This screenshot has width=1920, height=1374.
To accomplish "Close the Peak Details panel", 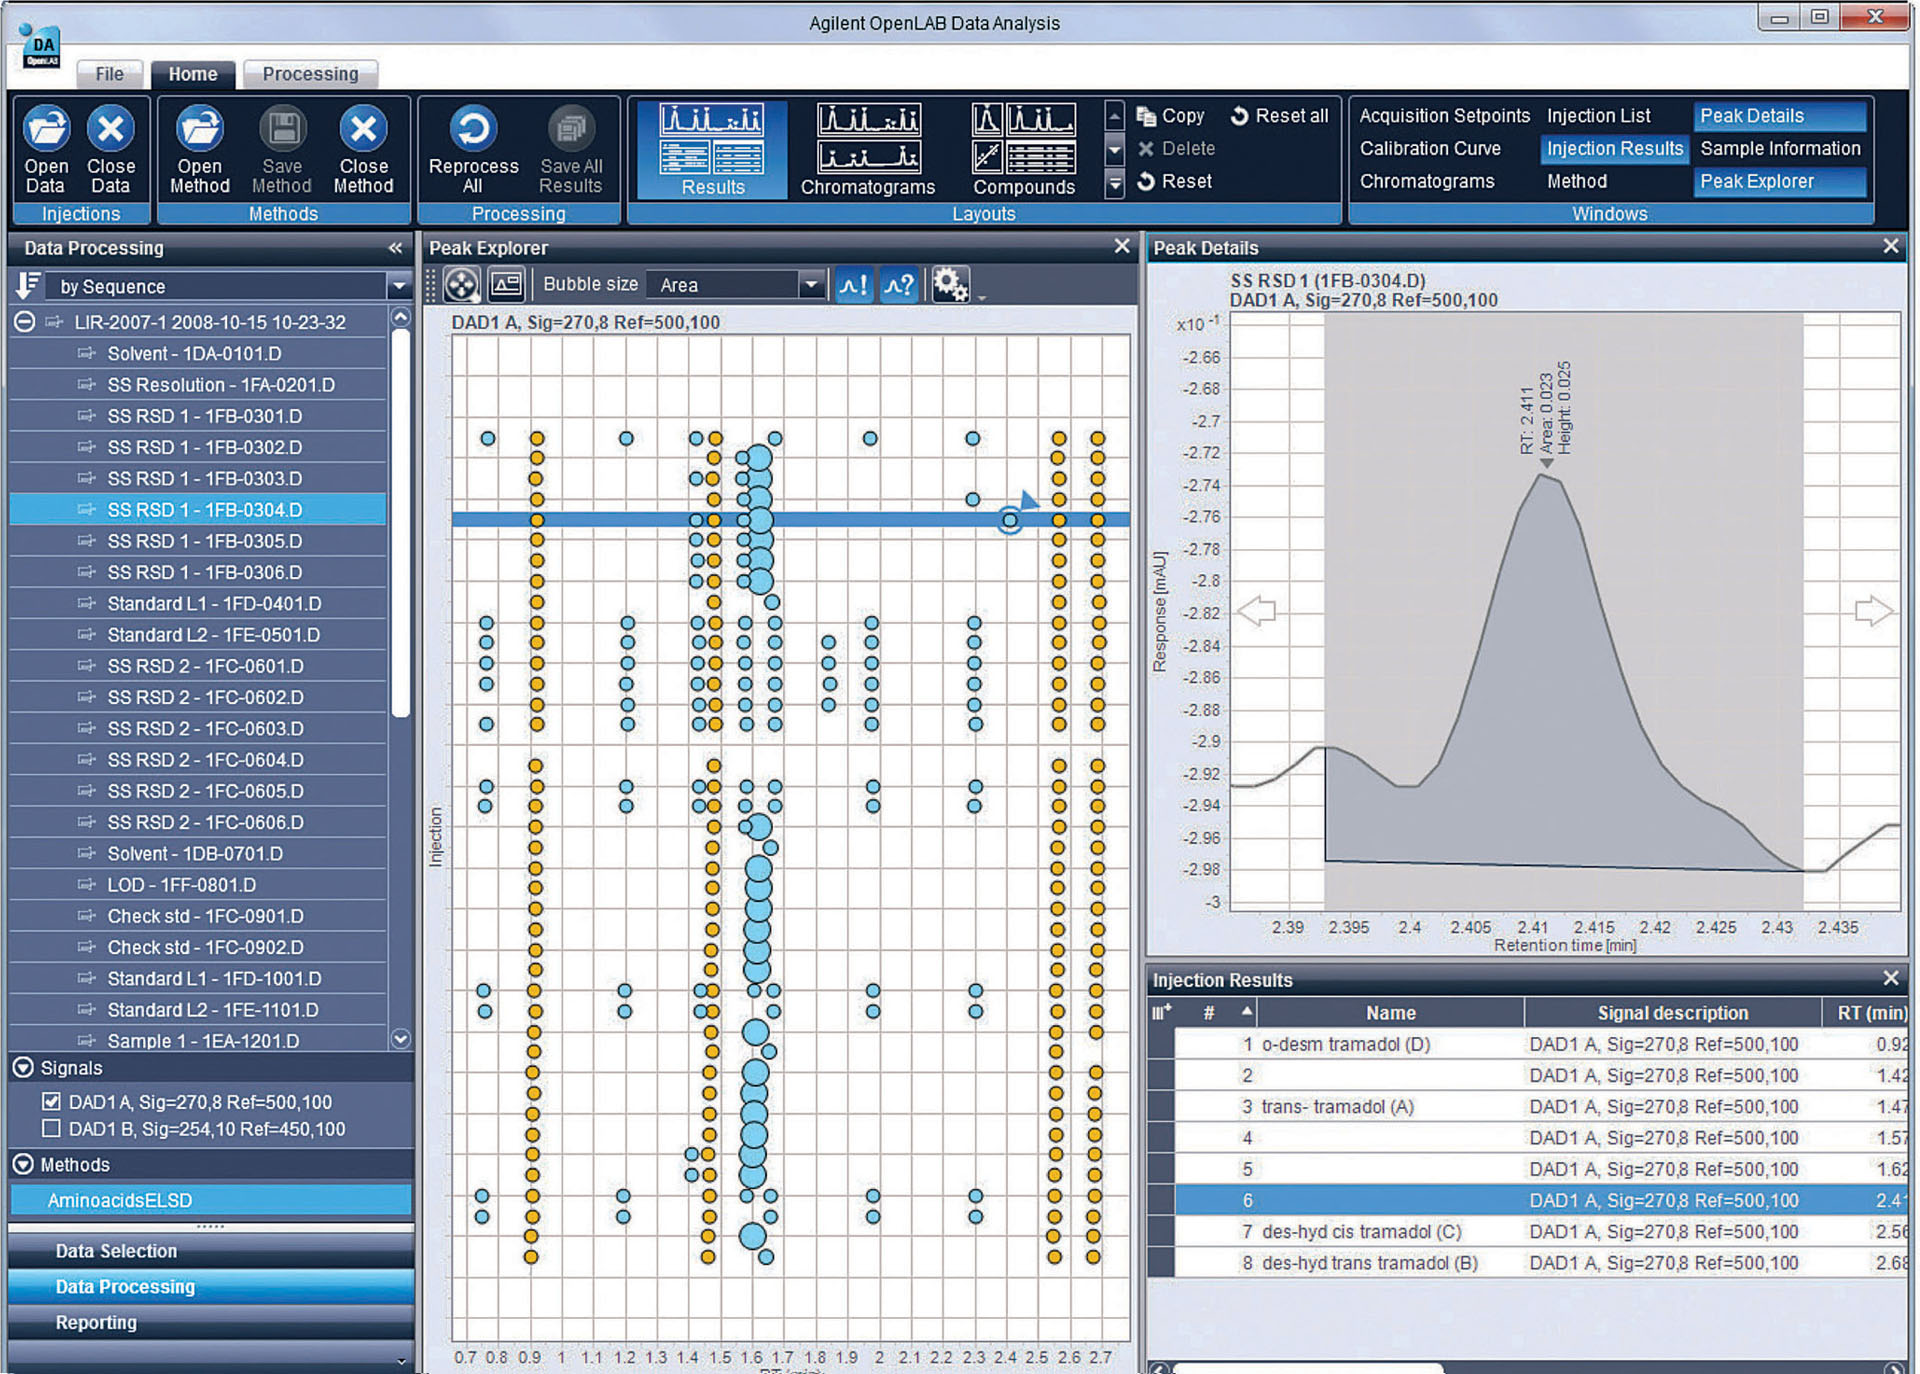I will tap(1890, 246).
